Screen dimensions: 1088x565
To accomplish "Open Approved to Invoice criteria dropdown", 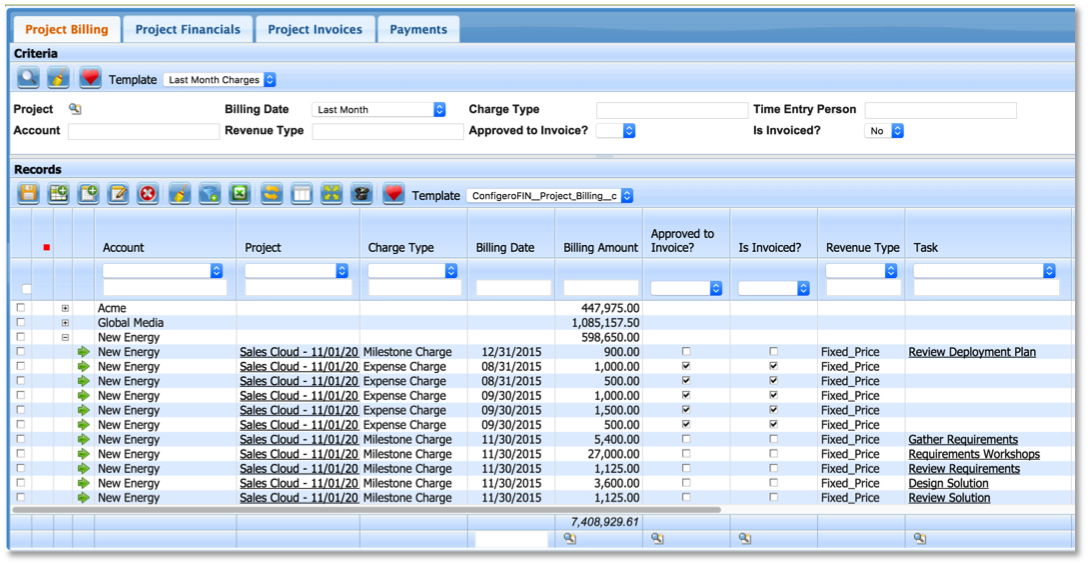I will pyautogui.click(x=616, y=130).
